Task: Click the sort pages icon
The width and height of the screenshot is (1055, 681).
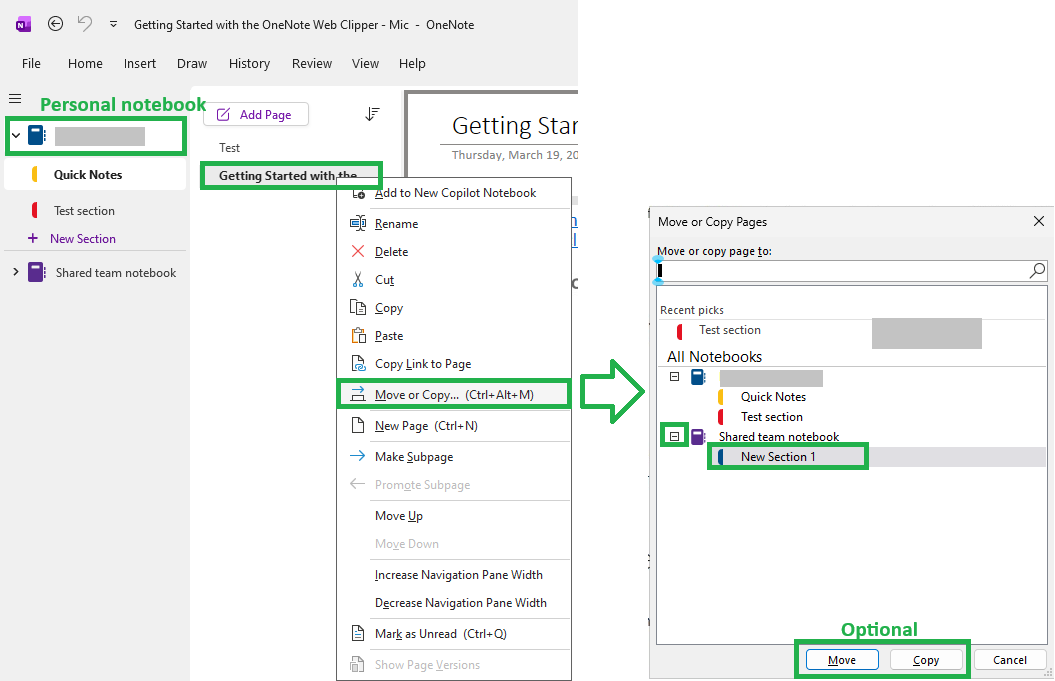Action: point(372,114)
